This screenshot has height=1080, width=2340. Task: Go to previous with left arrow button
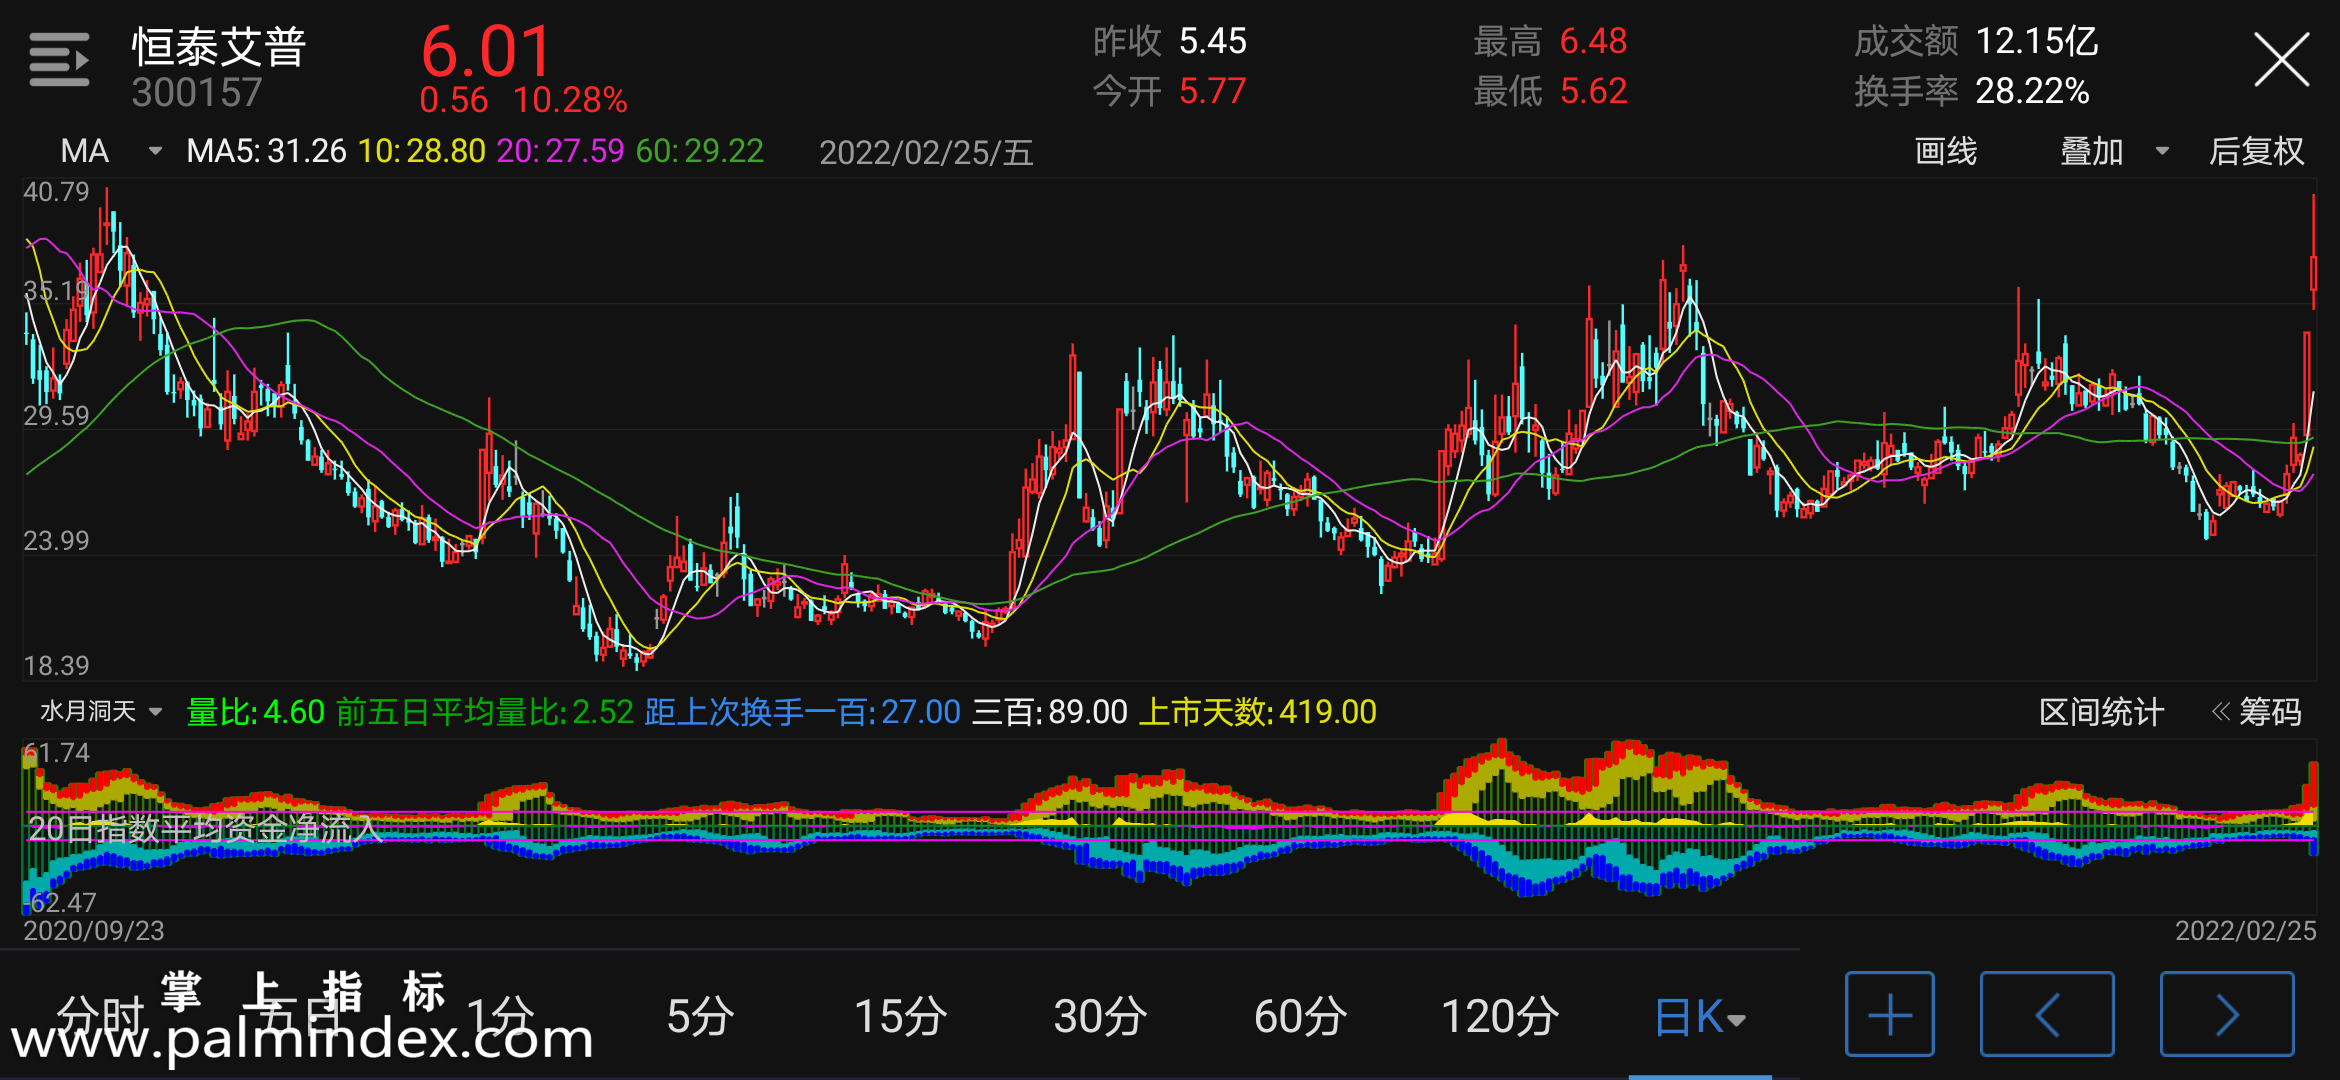2047,1014
